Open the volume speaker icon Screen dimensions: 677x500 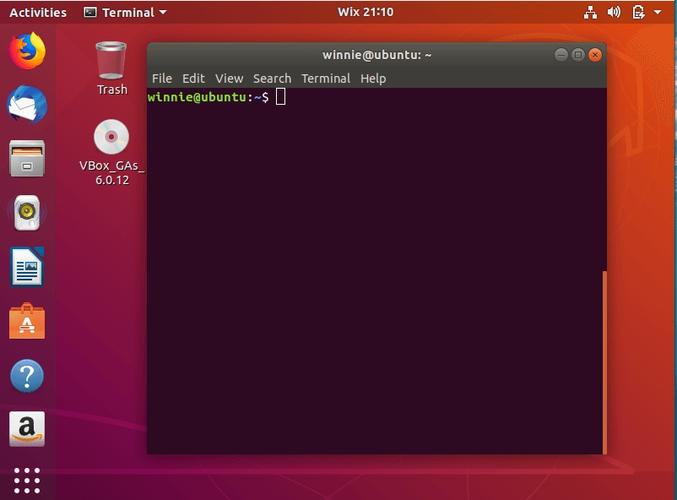click(614, 12)
